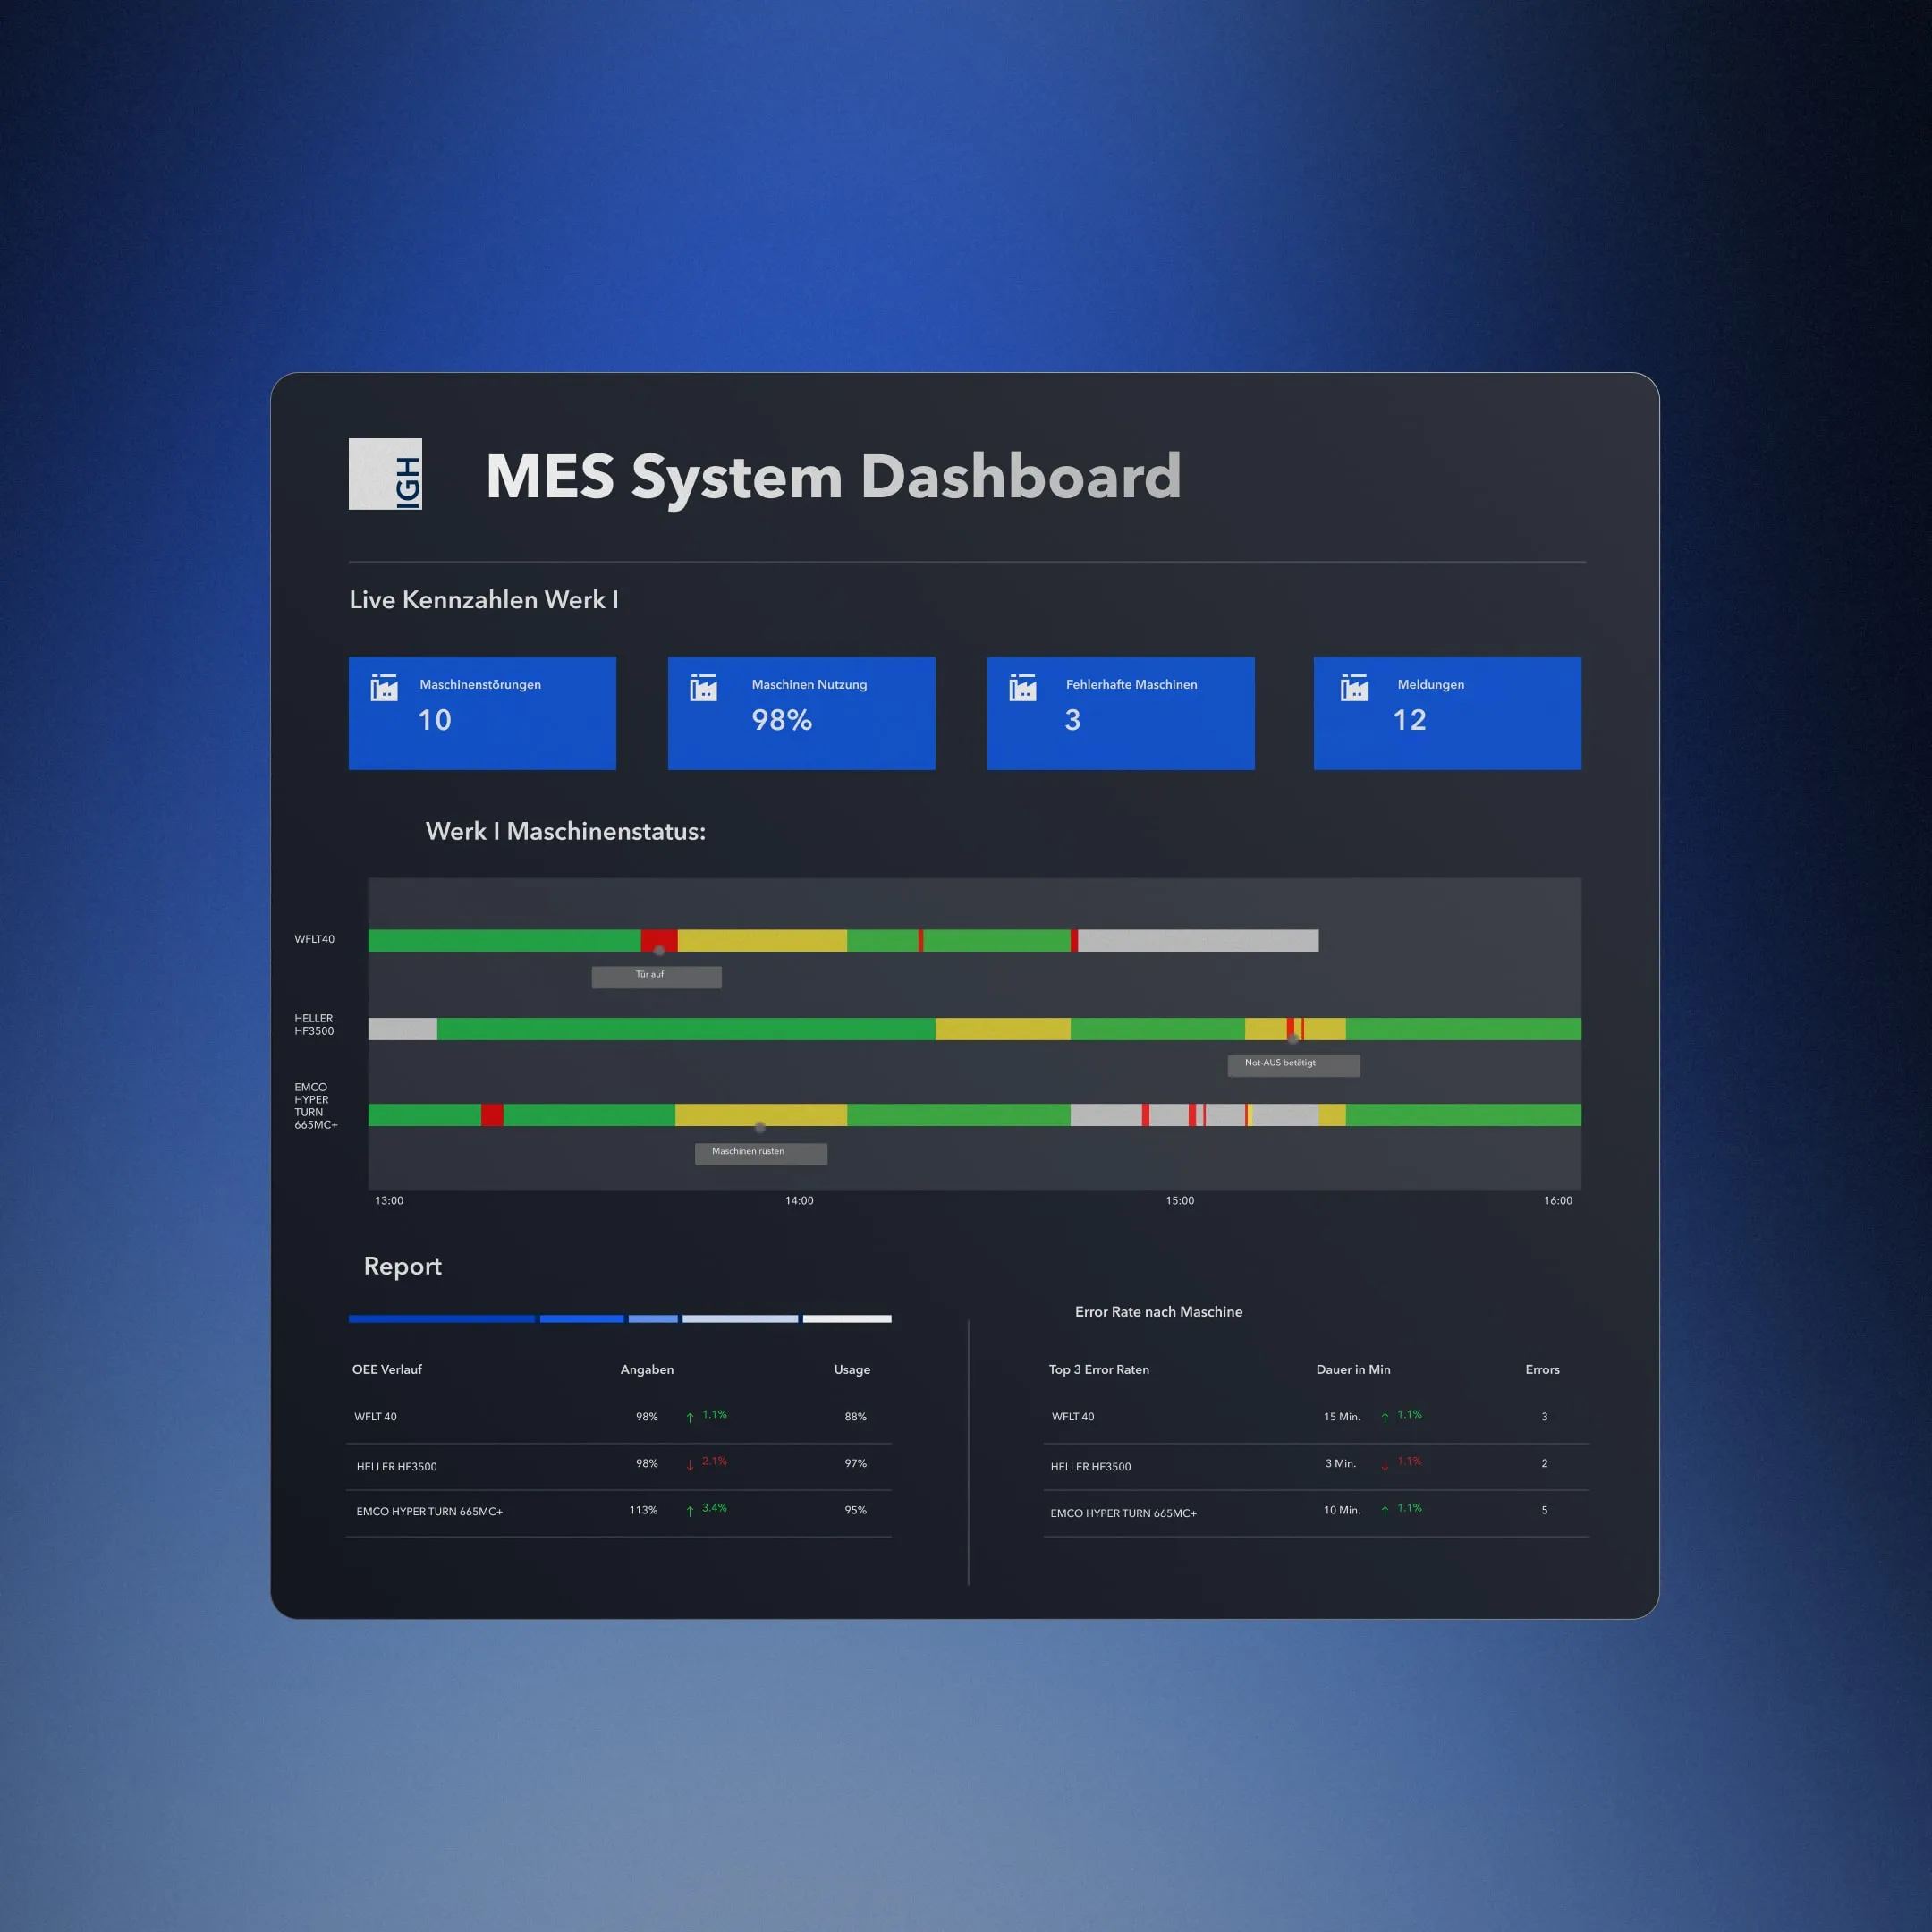Click the Tür auf tooltip on WFLT40 timeline
The width and height of the screenshot is (1932, 1932).
coord(656,975)
